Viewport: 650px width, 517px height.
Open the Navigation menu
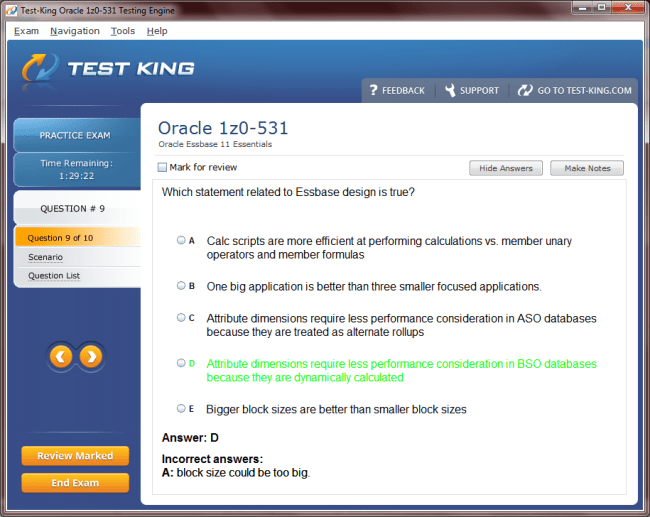coord(75,31)
